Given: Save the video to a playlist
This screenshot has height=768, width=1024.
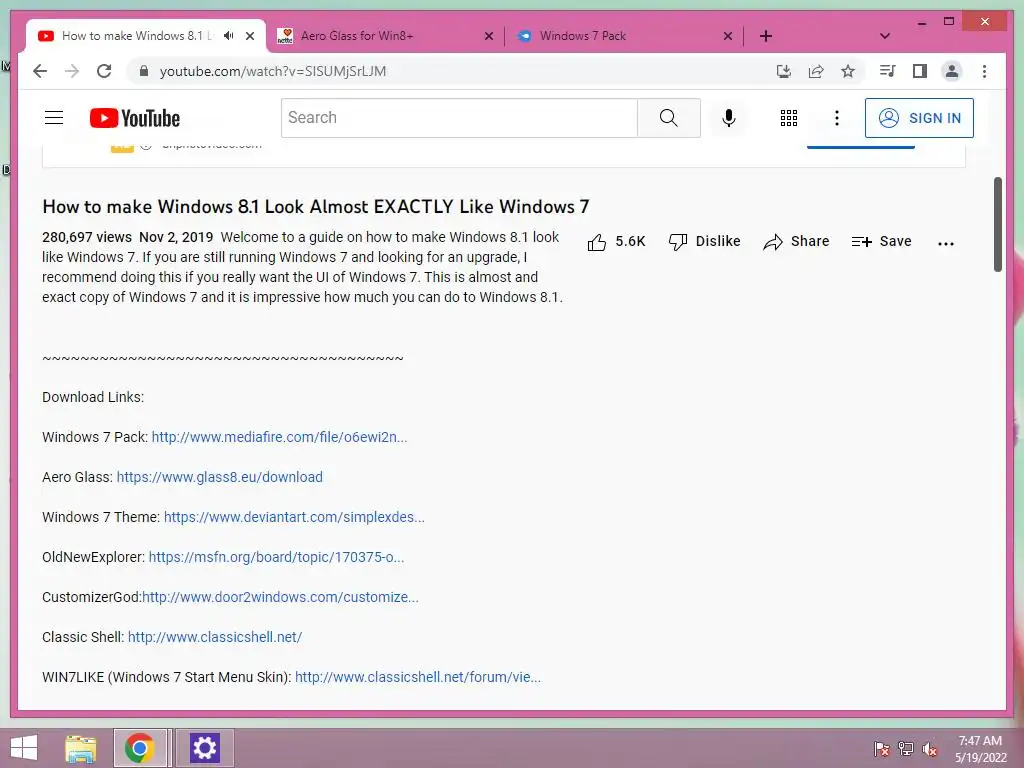Looking at the screenshot, I should (x=882, y=242).
